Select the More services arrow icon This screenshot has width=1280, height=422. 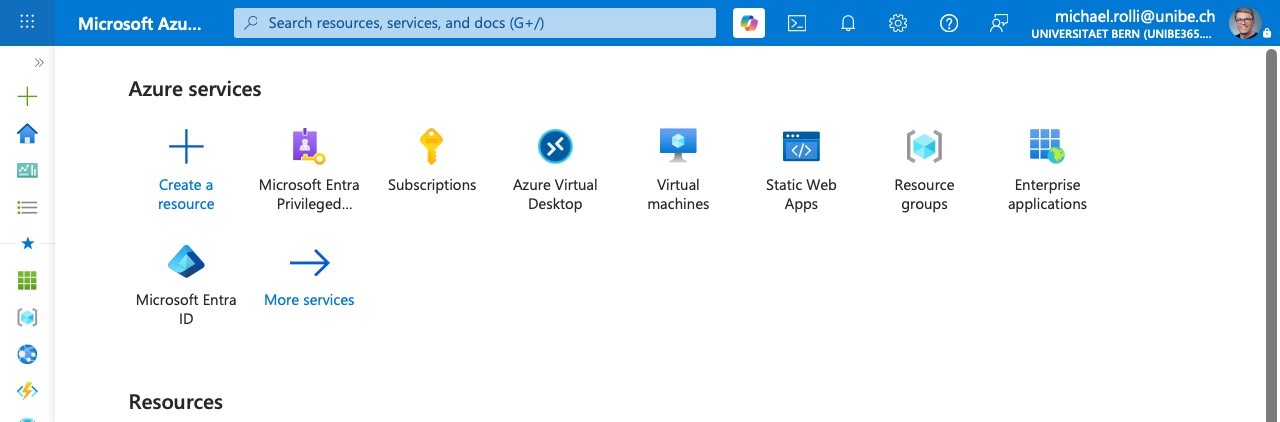pyautogui.click(x=309, y=263)
